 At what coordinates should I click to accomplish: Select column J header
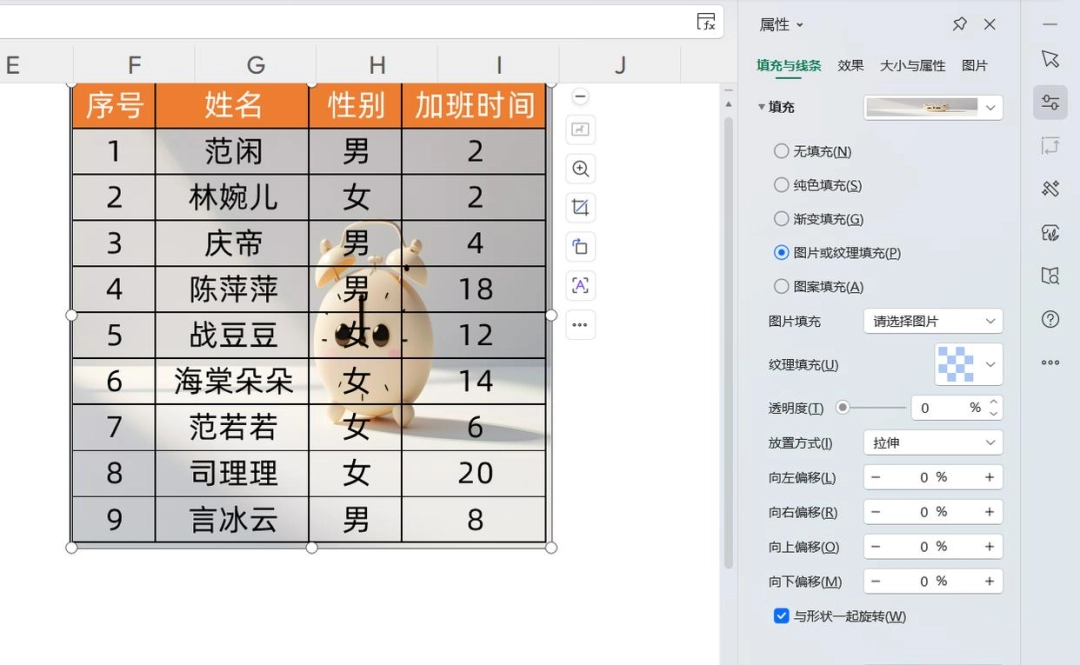coord(620,65)
